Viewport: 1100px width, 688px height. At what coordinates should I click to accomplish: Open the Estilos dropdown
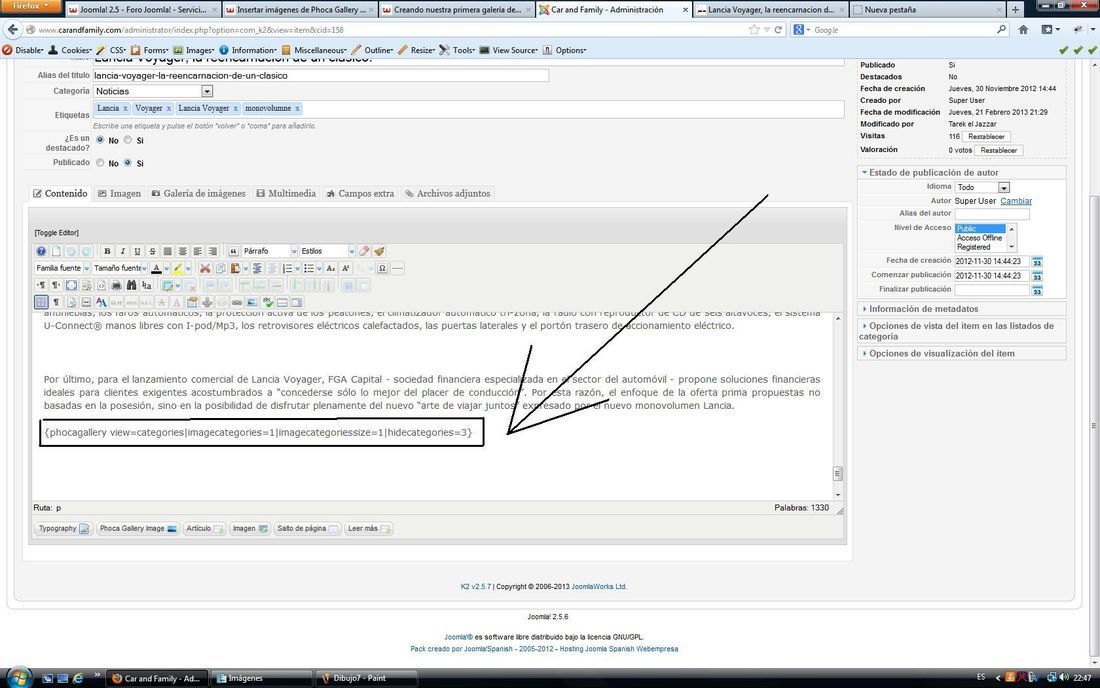click(x=327, y=251)
